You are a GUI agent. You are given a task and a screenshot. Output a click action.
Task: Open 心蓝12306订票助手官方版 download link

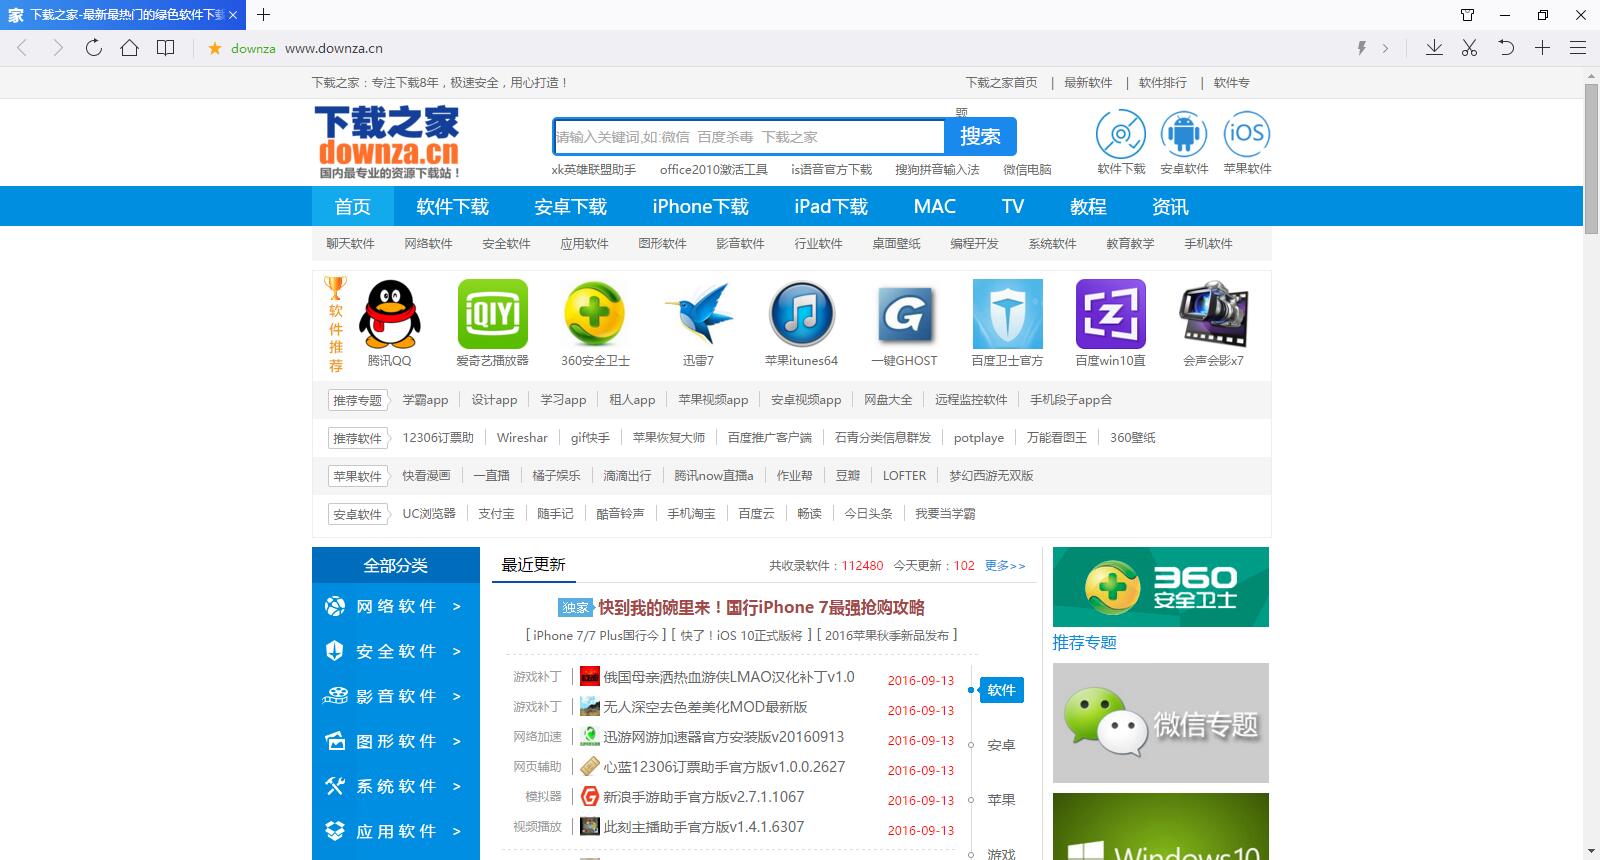[724, 767]
